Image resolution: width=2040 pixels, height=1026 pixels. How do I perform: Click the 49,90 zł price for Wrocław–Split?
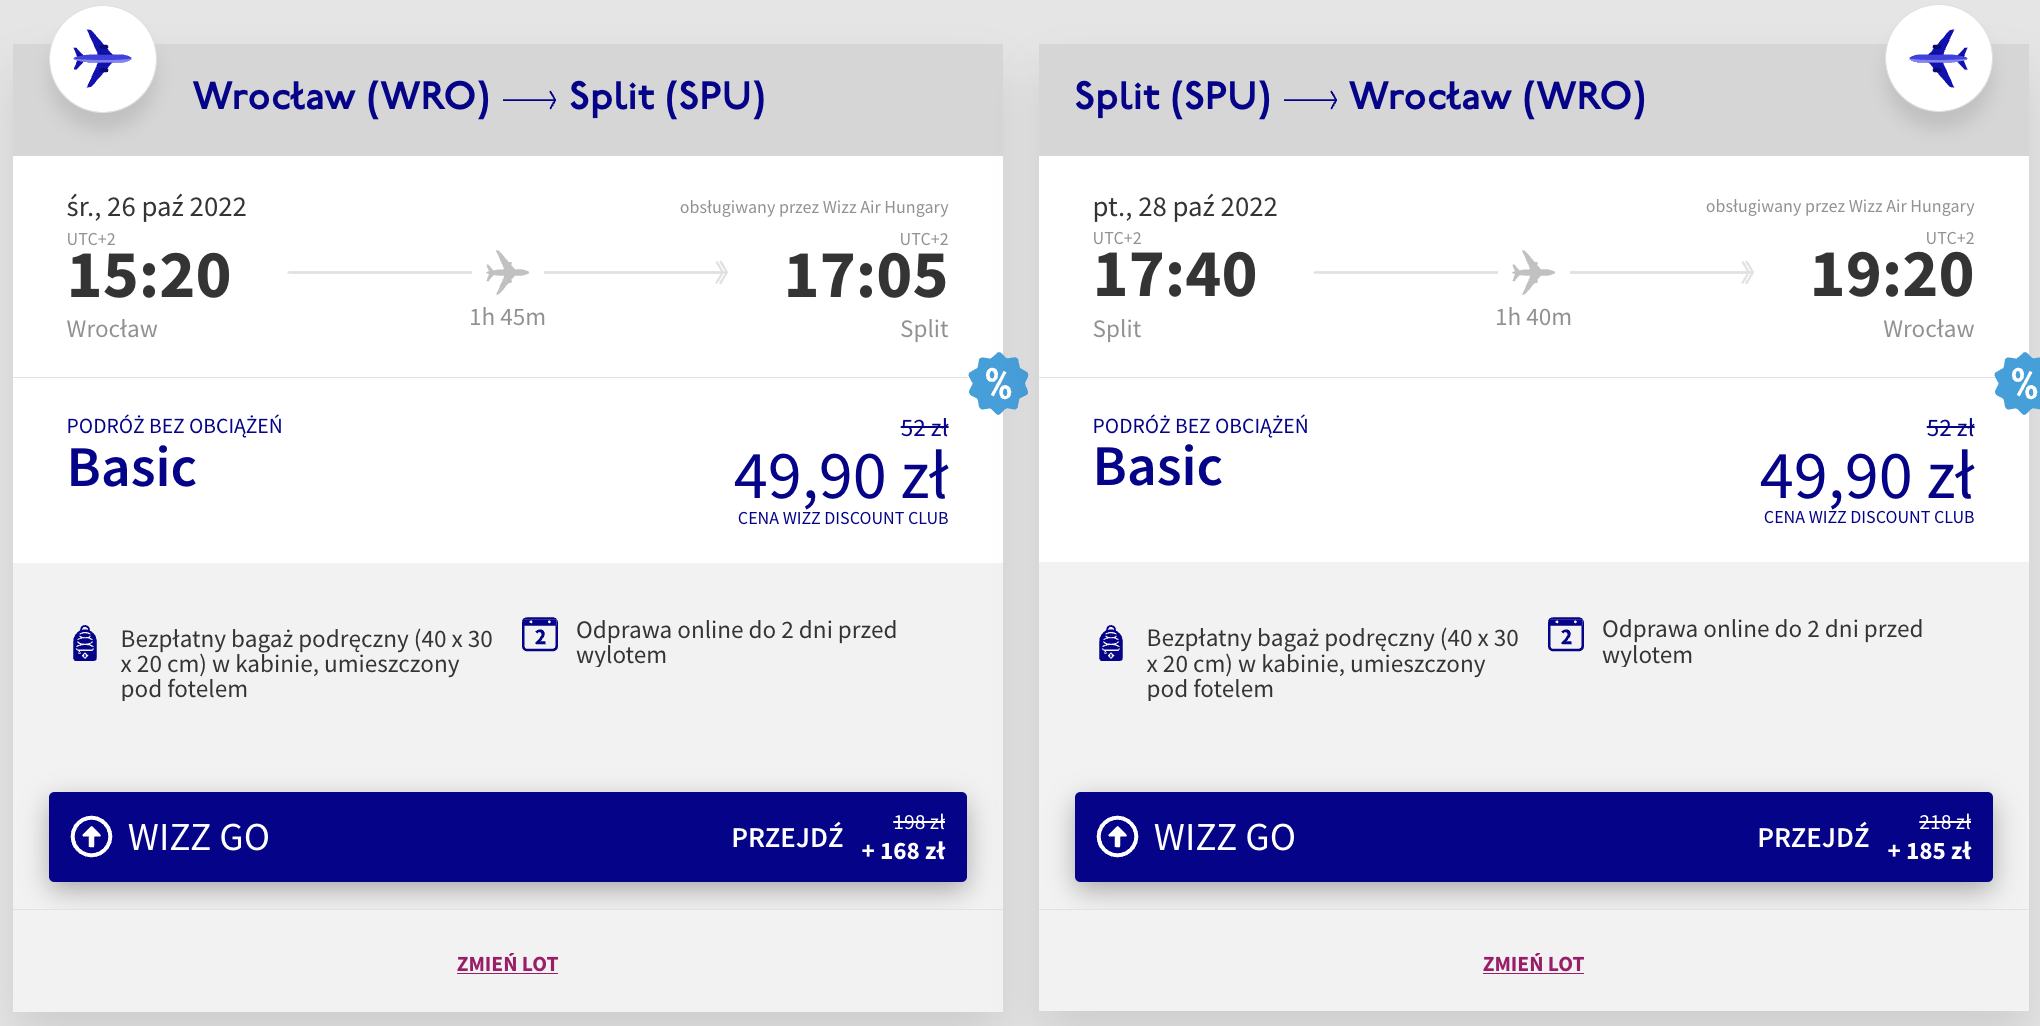point(841,476)
